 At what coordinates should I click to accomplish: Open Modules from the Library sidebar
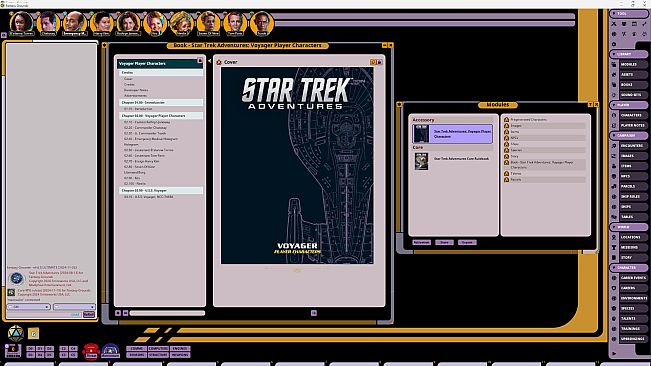633,64
